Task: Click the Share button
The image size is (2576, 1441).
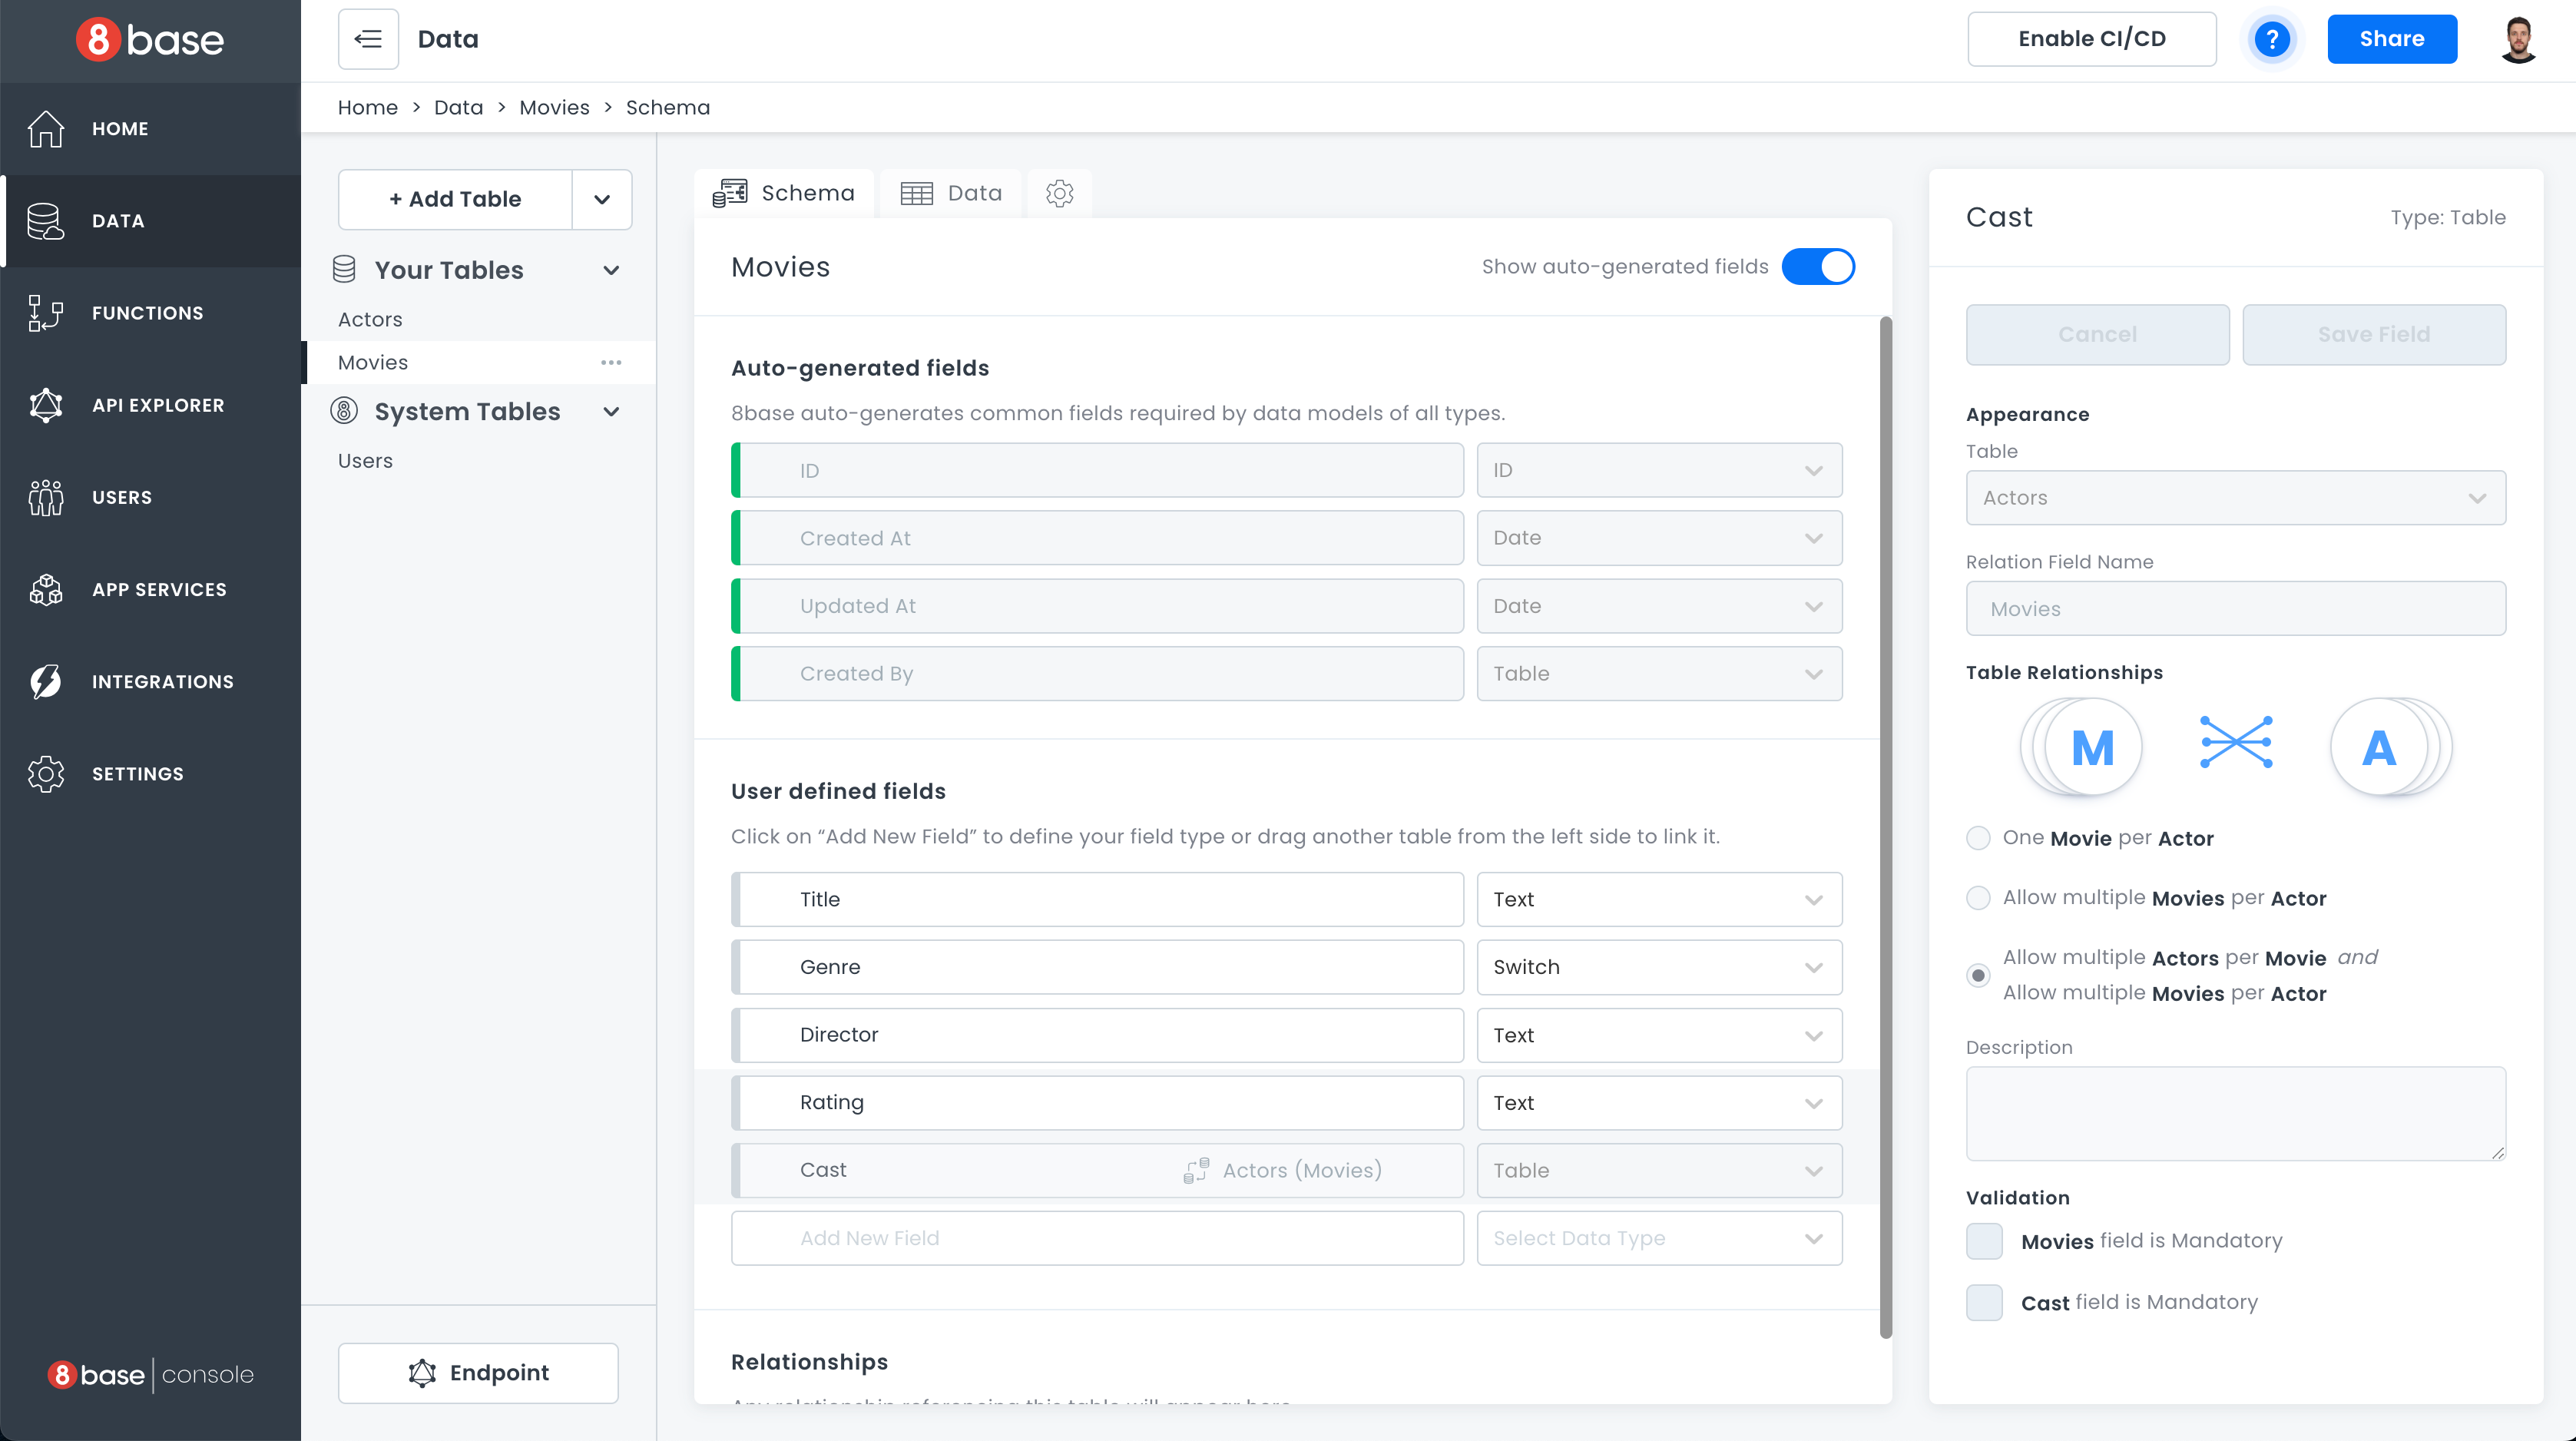Action: coord(2392,39)
